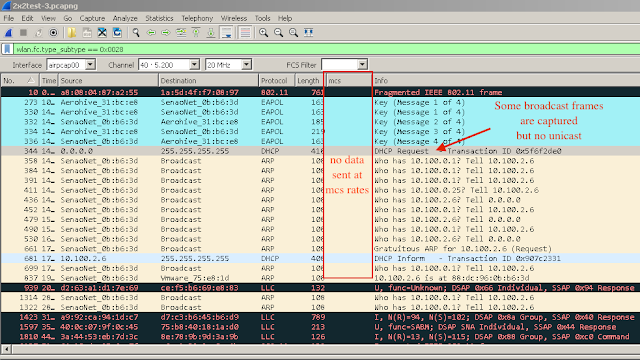Click the Resize columns toolbar icon
The image size is (640, 360).
pos(309,33)
